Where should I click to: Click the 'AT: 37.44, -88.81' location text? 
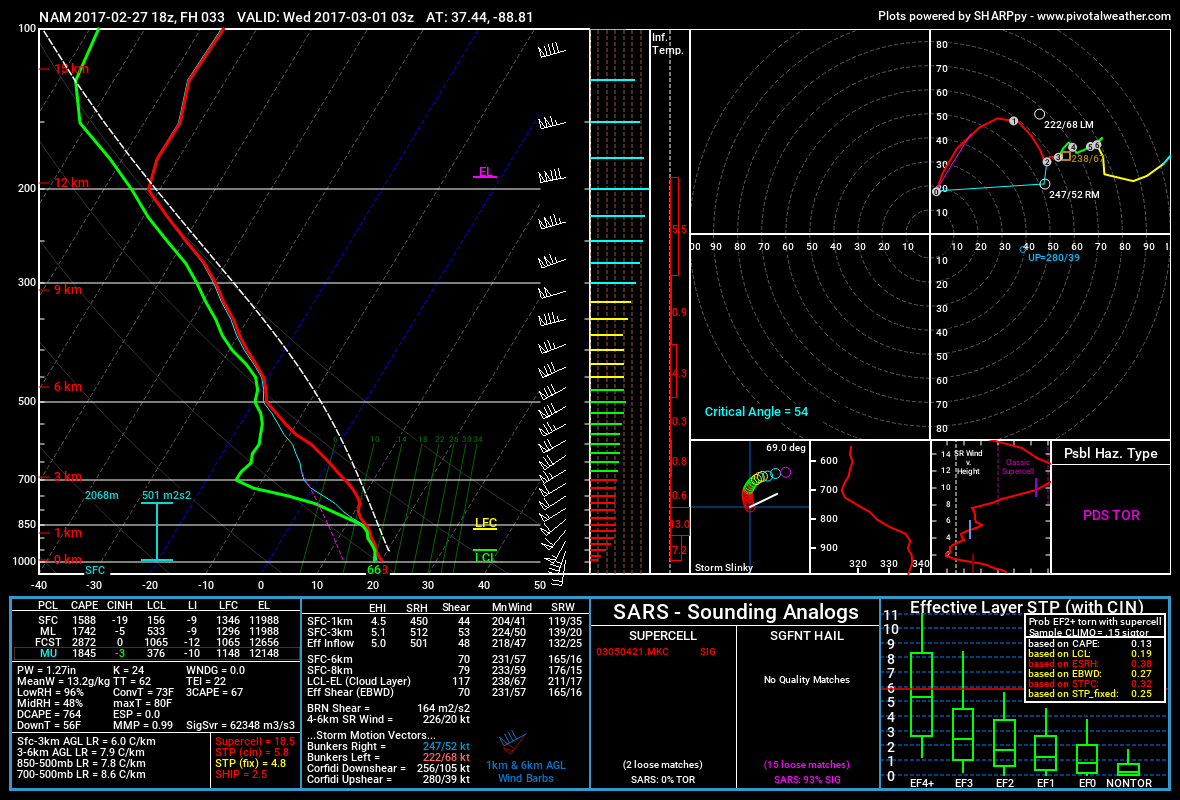(x=479, y=17)
